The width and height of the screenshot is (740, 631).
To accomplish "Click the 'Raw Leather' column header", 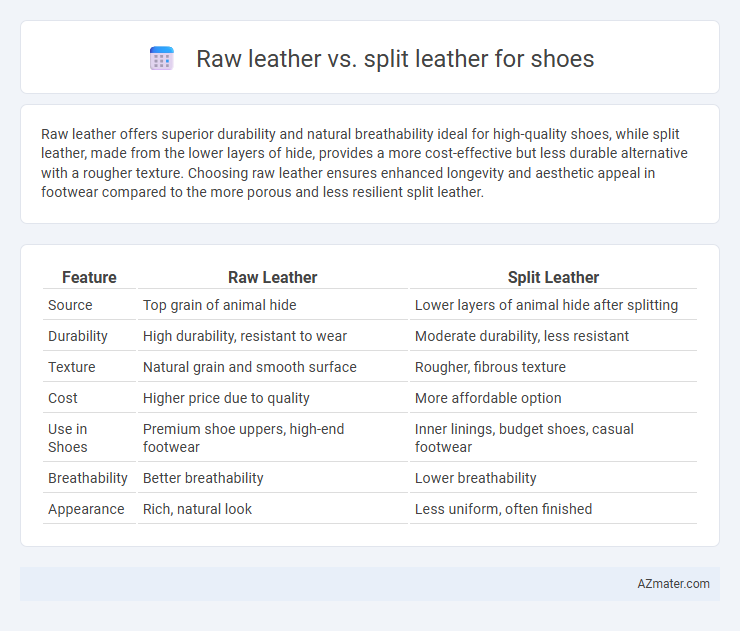I will [272, 278].
